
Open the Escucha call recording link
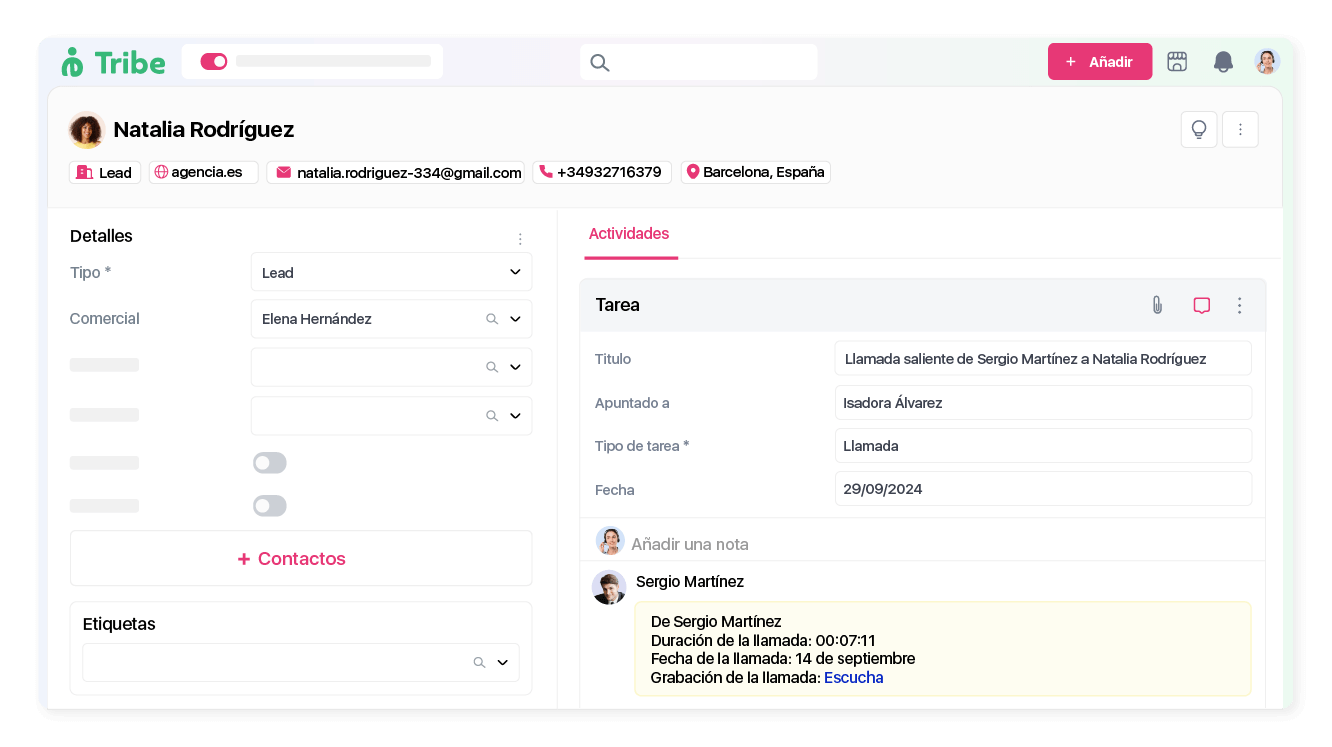tap(853, 678)
